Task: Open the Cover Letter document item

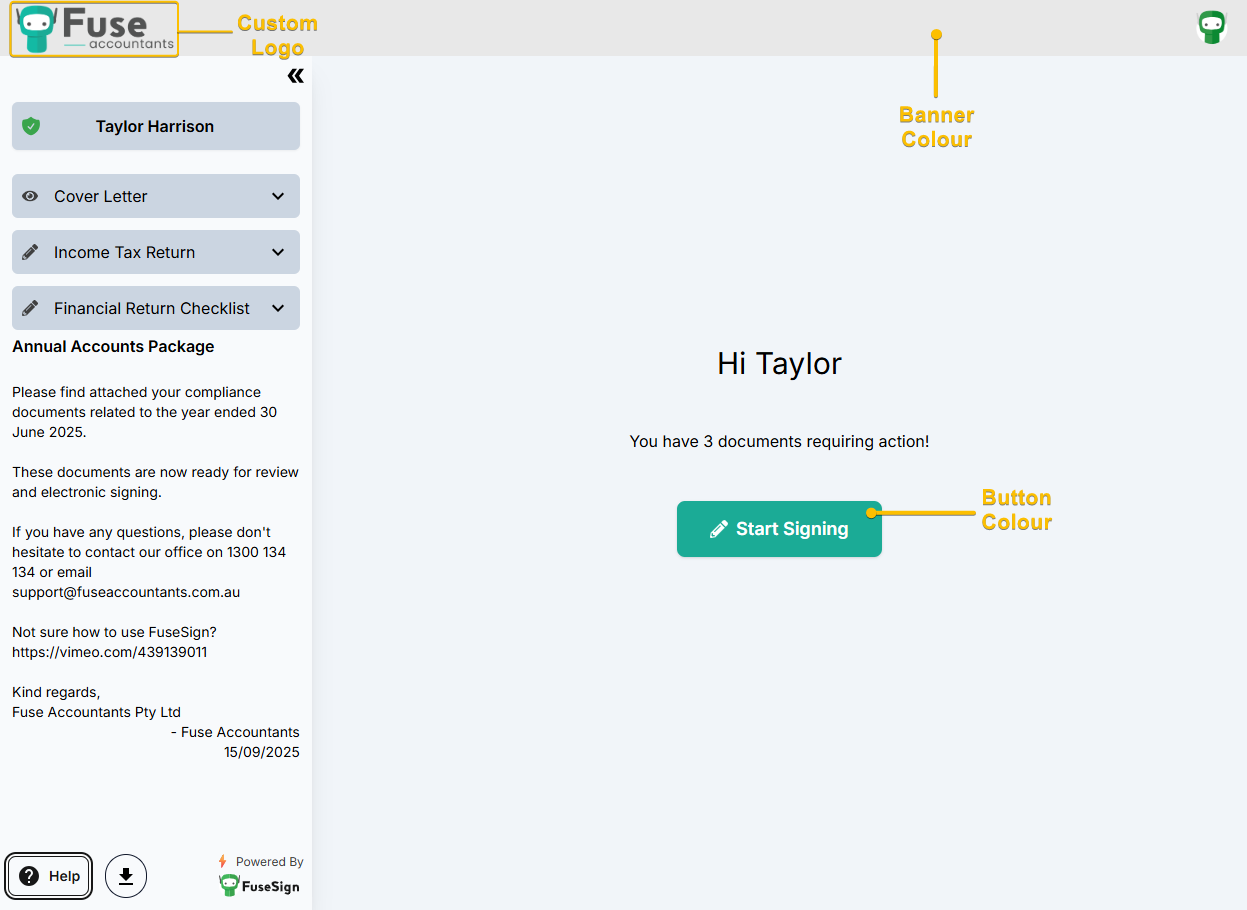Action: pyautogui.click(x=101, y=196)
